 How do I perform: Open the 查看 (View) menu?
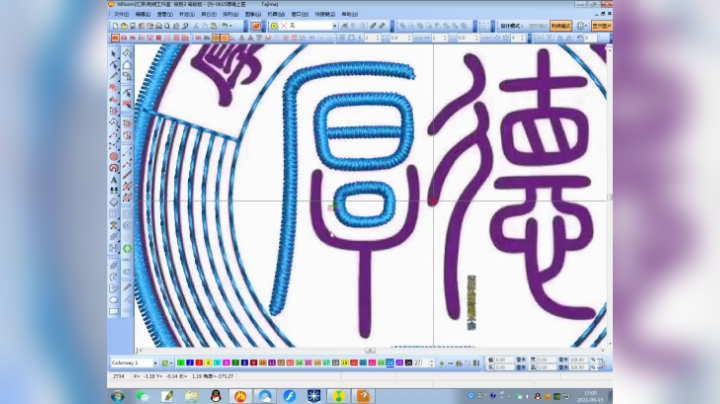165,14
